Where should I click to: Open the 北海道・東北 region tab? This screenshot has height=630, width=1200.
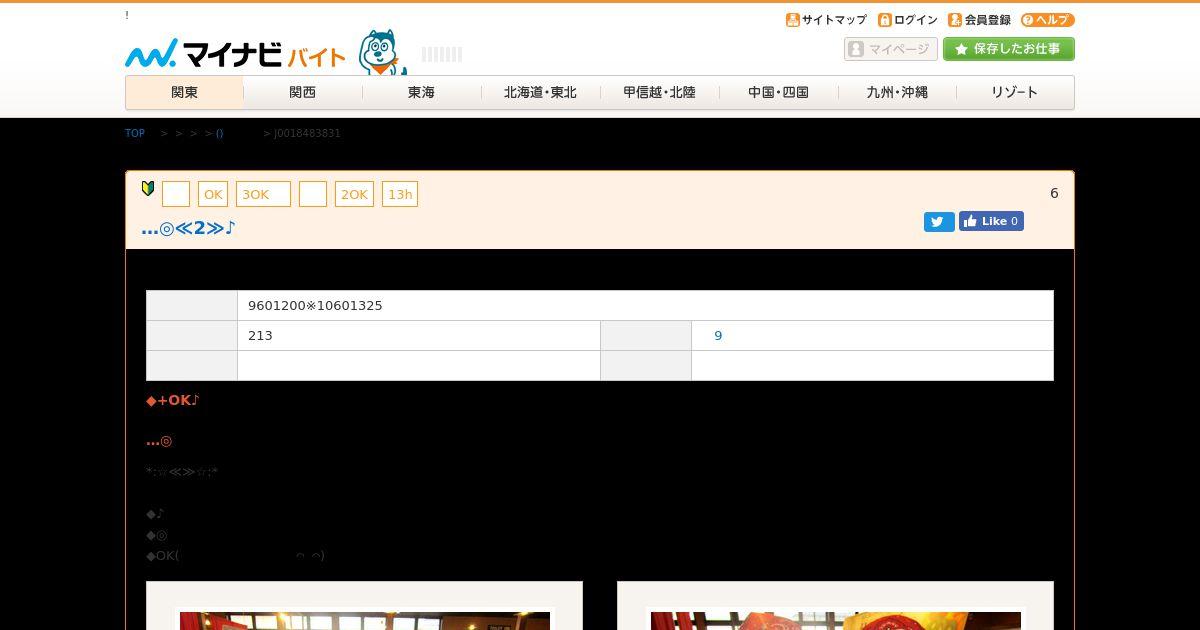(x=540, y=92)
